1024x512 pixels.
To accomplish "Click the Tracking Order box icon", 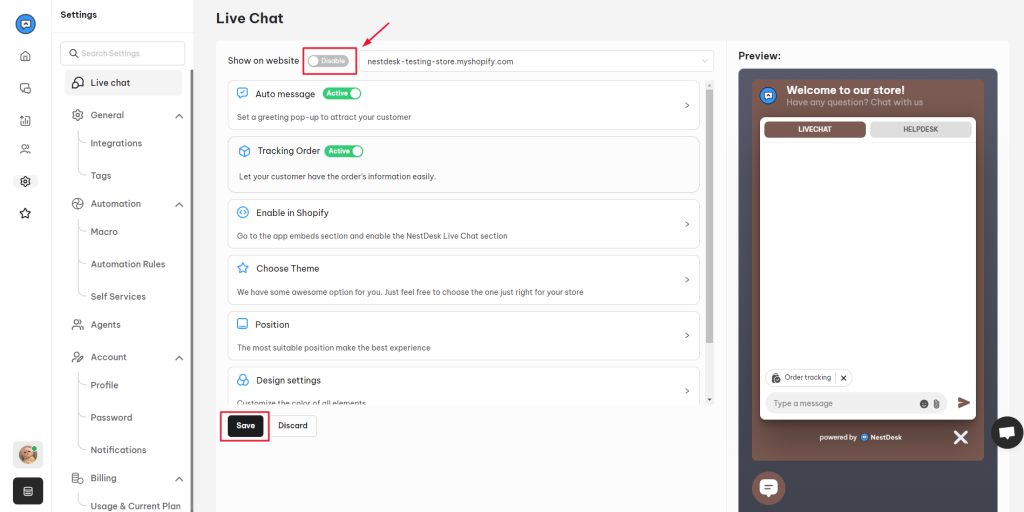I will [244, 151].
